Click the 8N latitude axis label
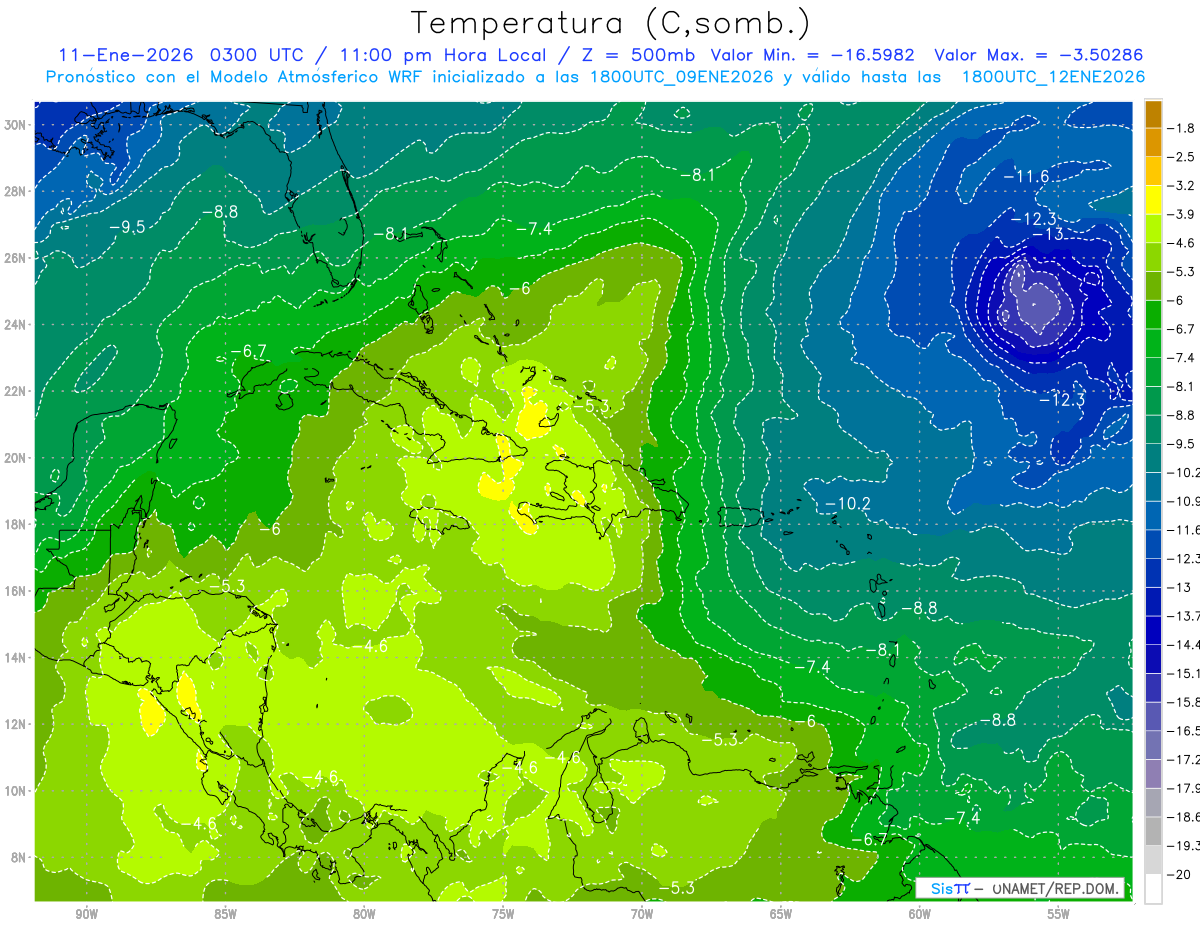 [x=19, y=858]
